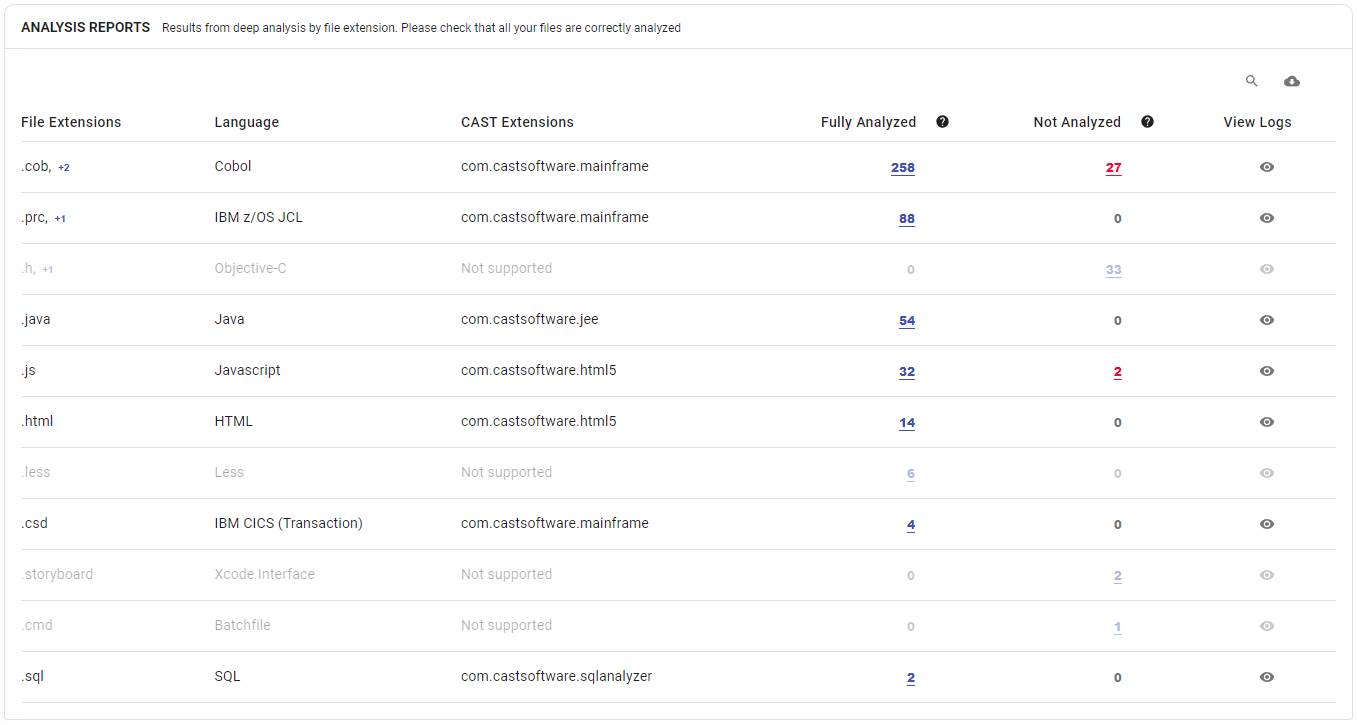1357x725 pixels.
Task: View logs eye icon for Xcode Interface row
Action: pos(1267,575)
